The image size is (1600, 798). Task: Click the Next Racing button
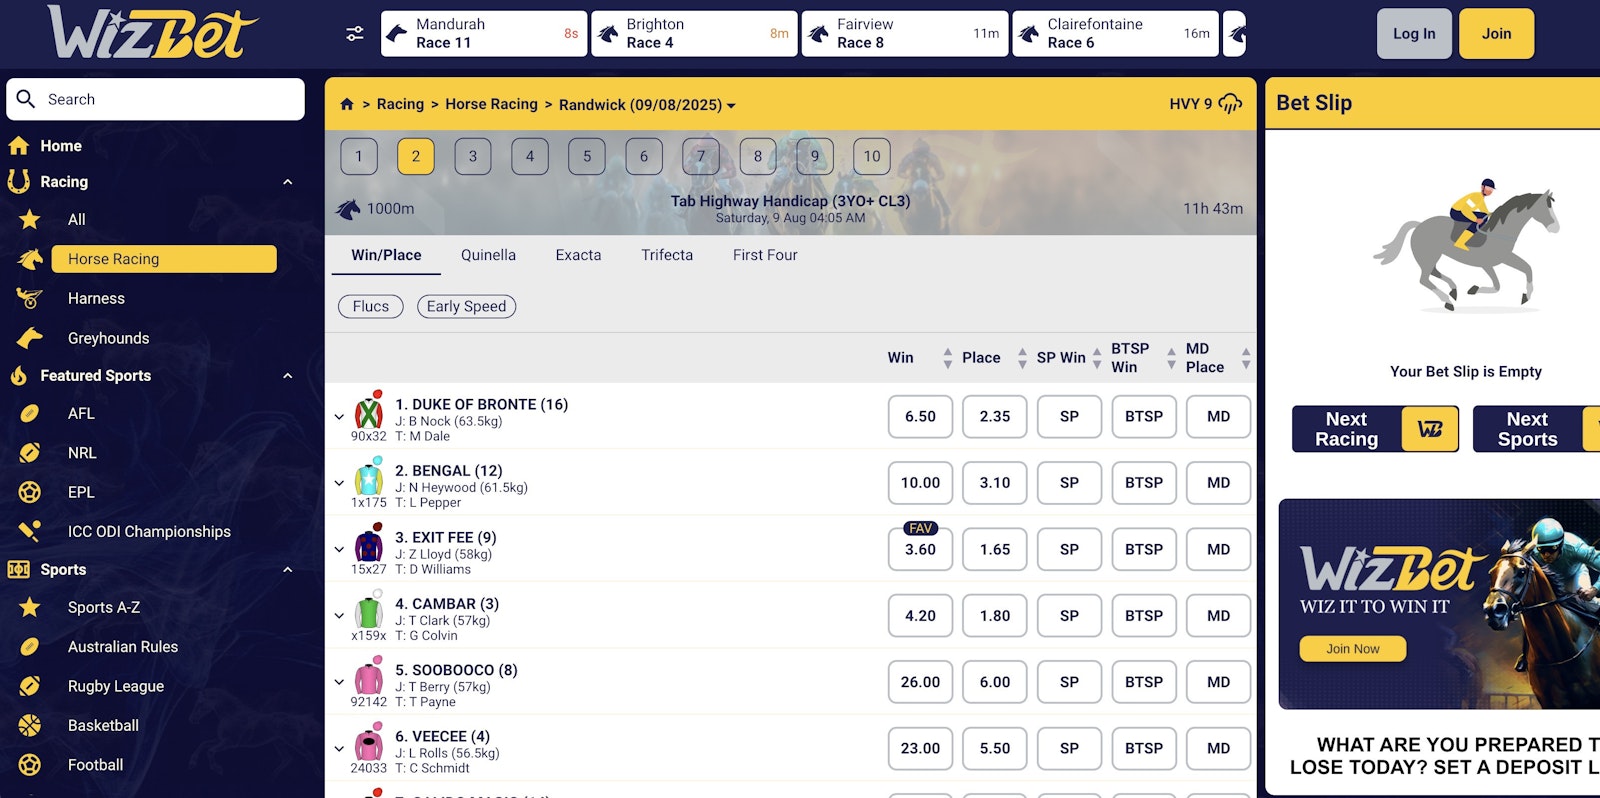pyautogui.click(x=1345, y=428)
